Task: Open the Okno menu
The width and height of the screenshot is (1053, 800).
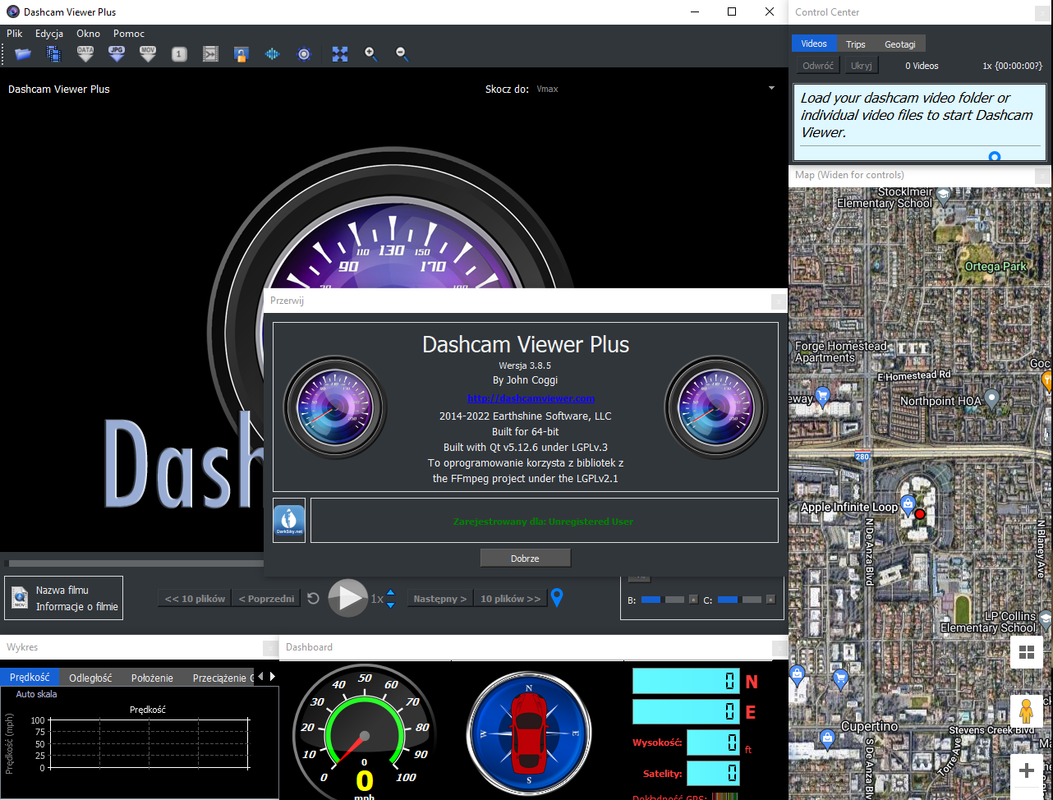Action: 88,34
